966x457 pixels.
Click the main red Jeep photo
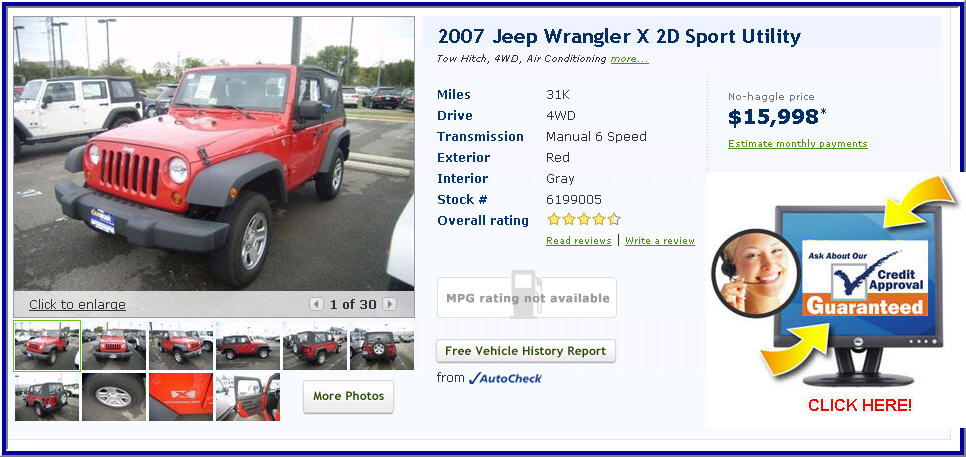(x=214, y=153)
